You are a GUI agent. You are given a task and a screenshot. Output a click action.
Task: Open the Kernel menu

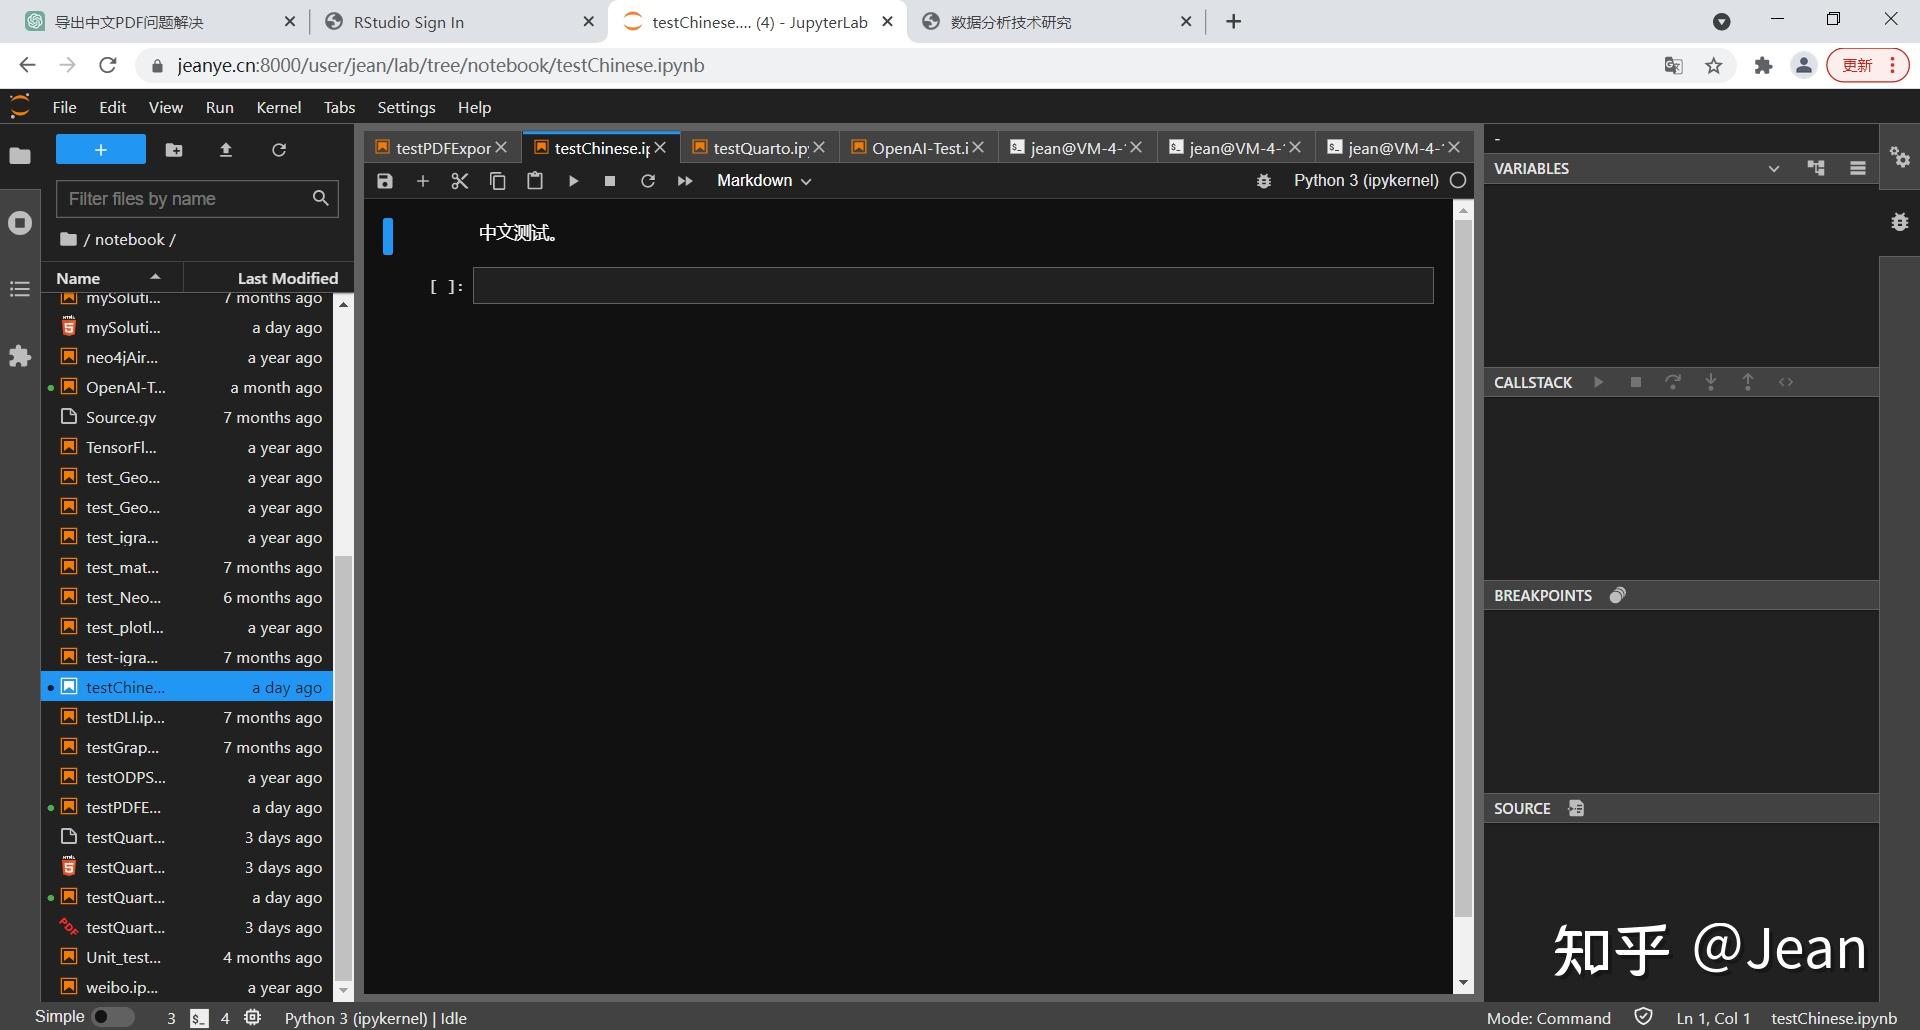(278, 107)
